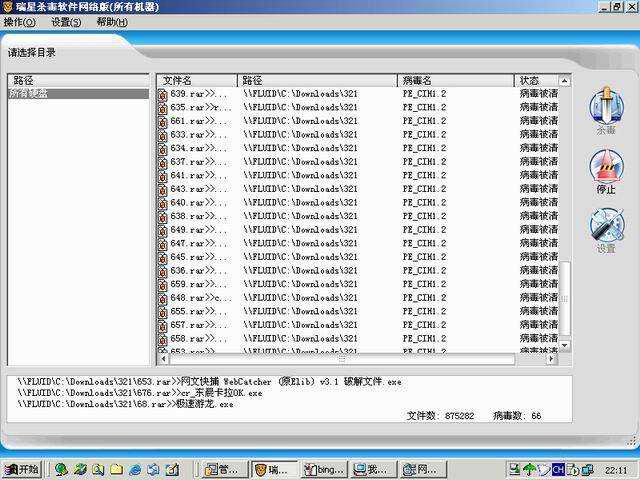Click infected file icon beside 661.rar

(163, 121)
